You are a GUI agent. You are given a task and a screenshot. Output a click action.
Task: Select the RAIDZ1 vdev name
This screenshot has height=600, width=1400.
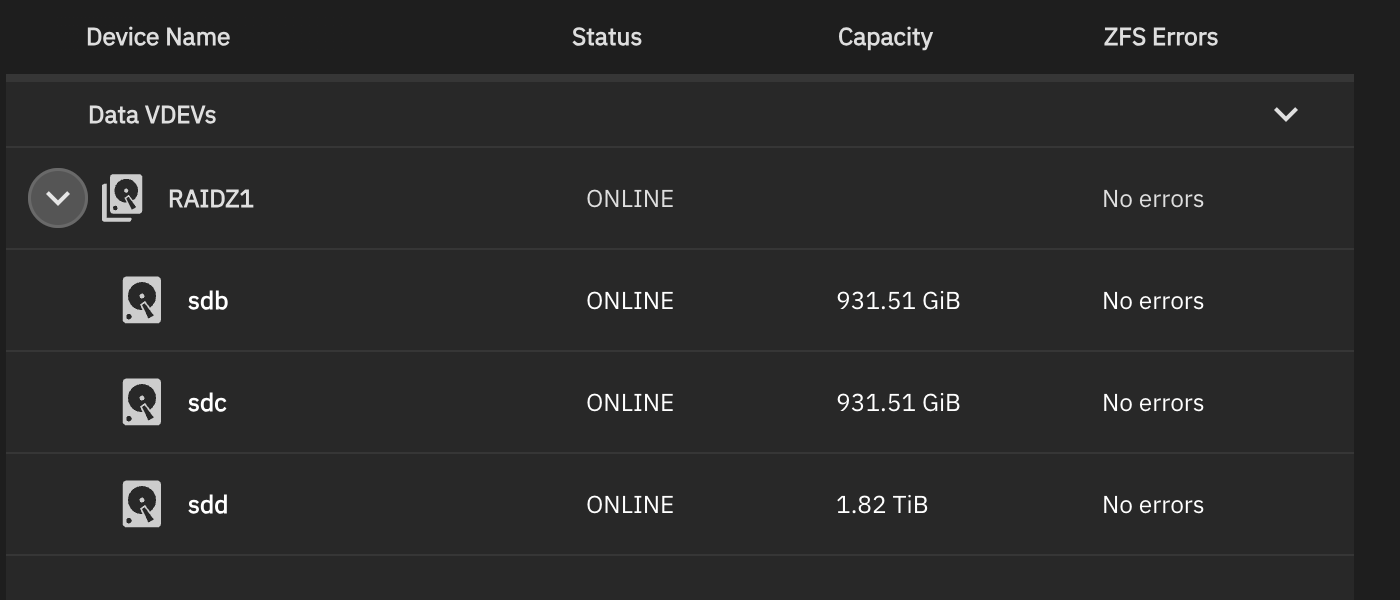click(x=211, y=199)
